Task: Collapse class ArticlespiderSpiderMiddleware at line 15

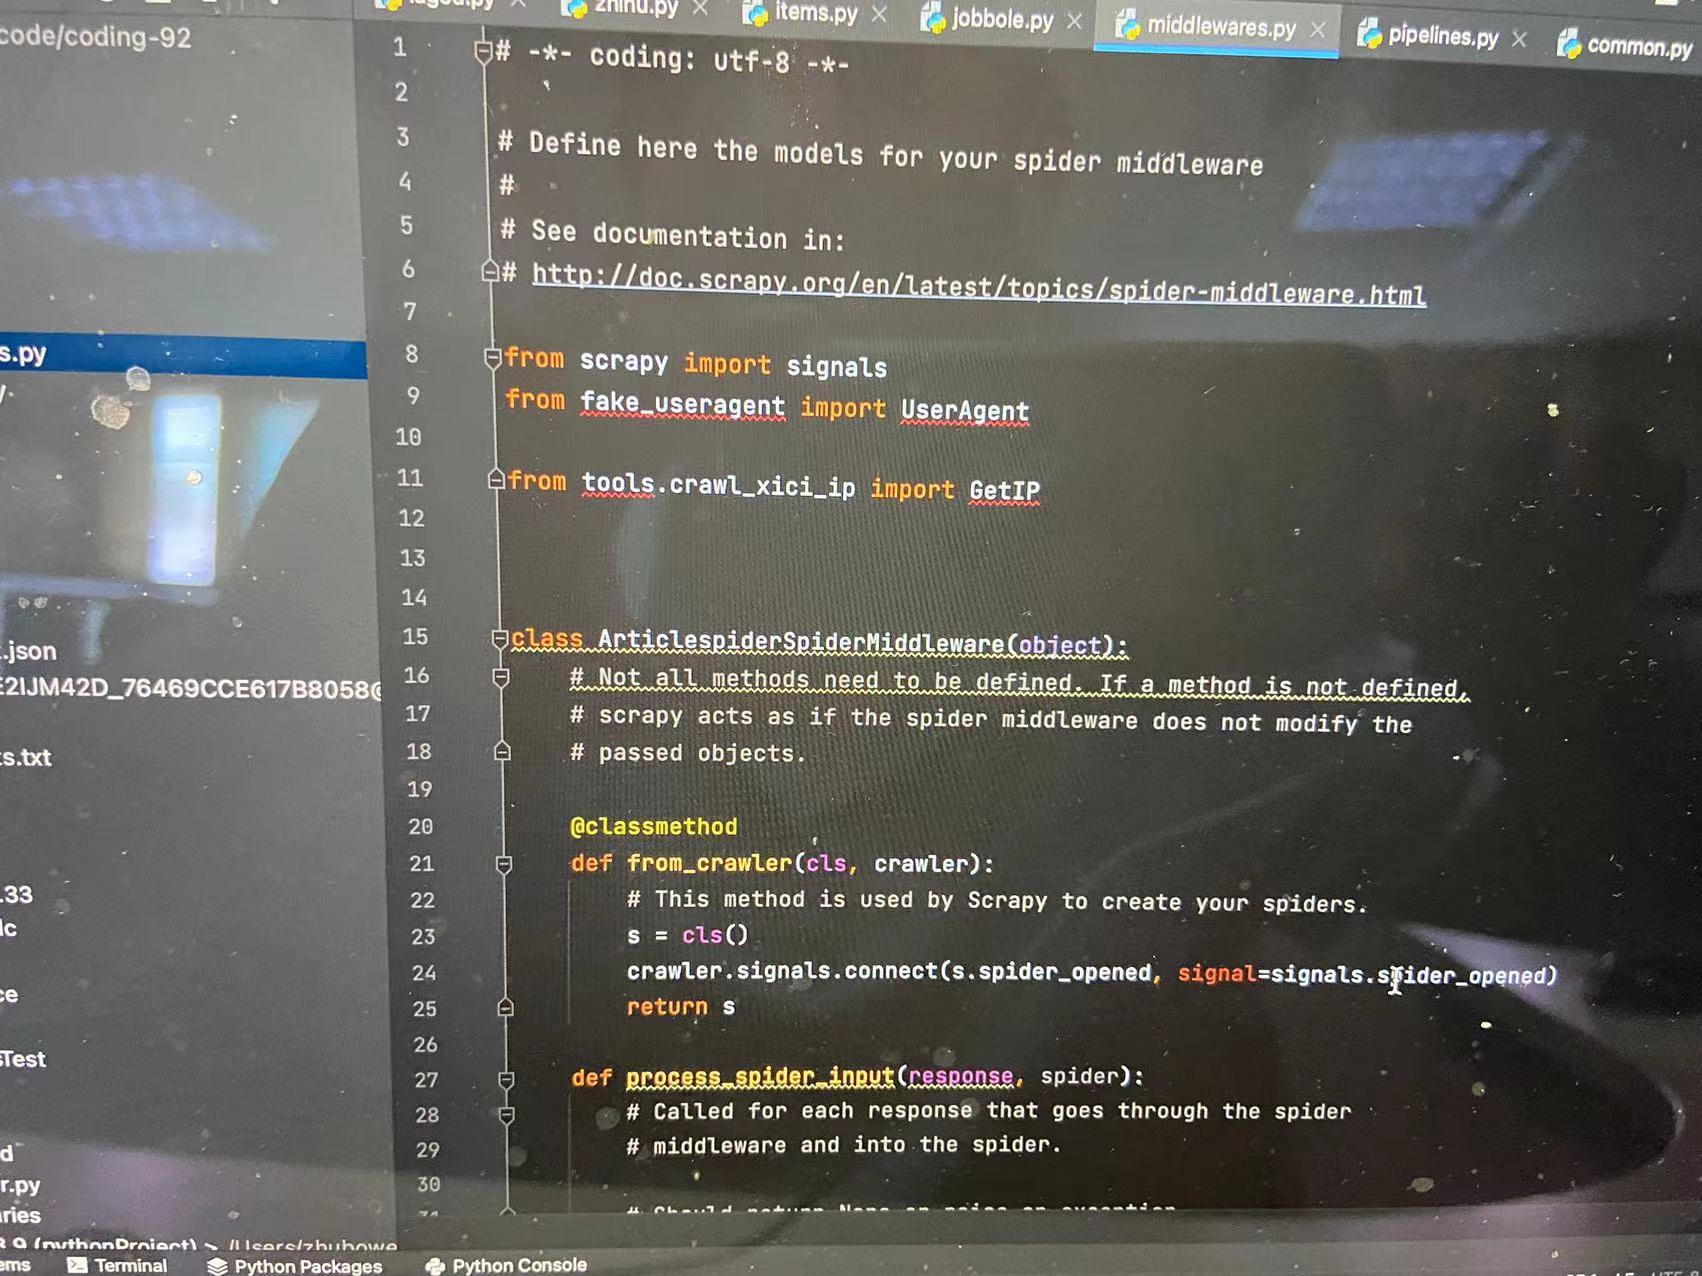Action: coord(499,638)
